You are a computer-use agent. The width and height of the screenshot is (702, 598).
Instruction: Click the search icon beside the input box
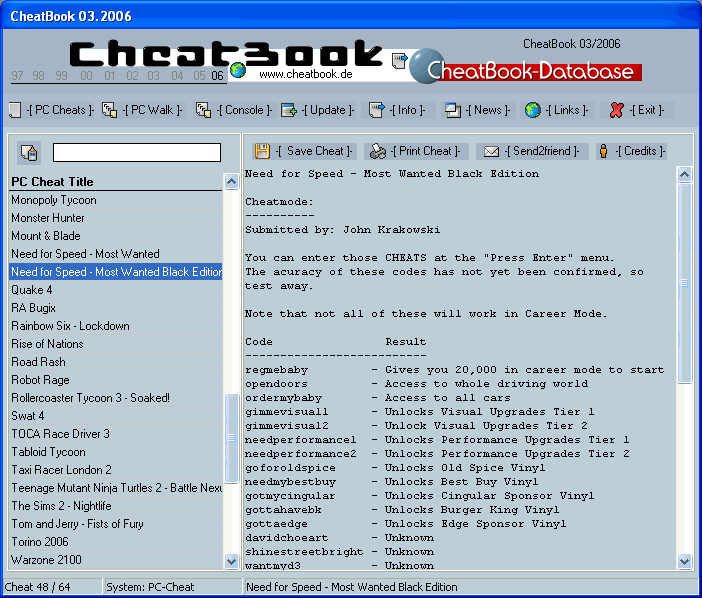pyautogui.click(x=29, y=153)
